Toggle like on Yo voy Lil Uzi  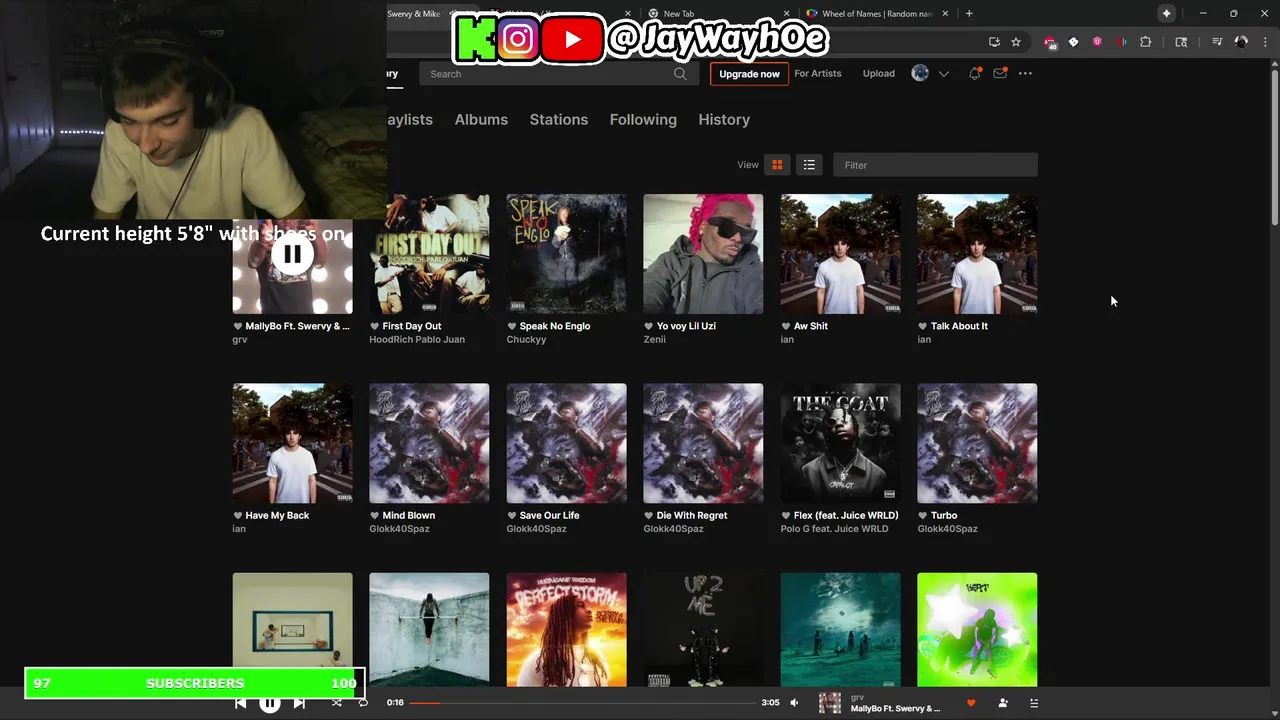(648, 326)
